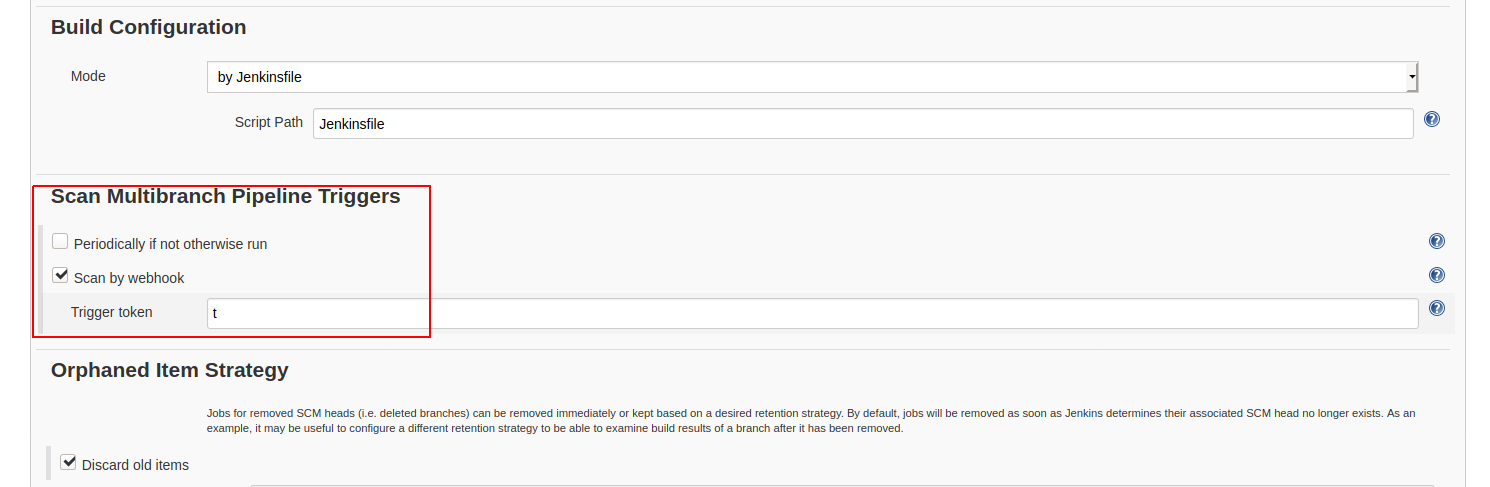The height and width of the screenshot is (487, 1490).
Task: Uncheck the Scan by webhook checkbox
Action: 61,275
